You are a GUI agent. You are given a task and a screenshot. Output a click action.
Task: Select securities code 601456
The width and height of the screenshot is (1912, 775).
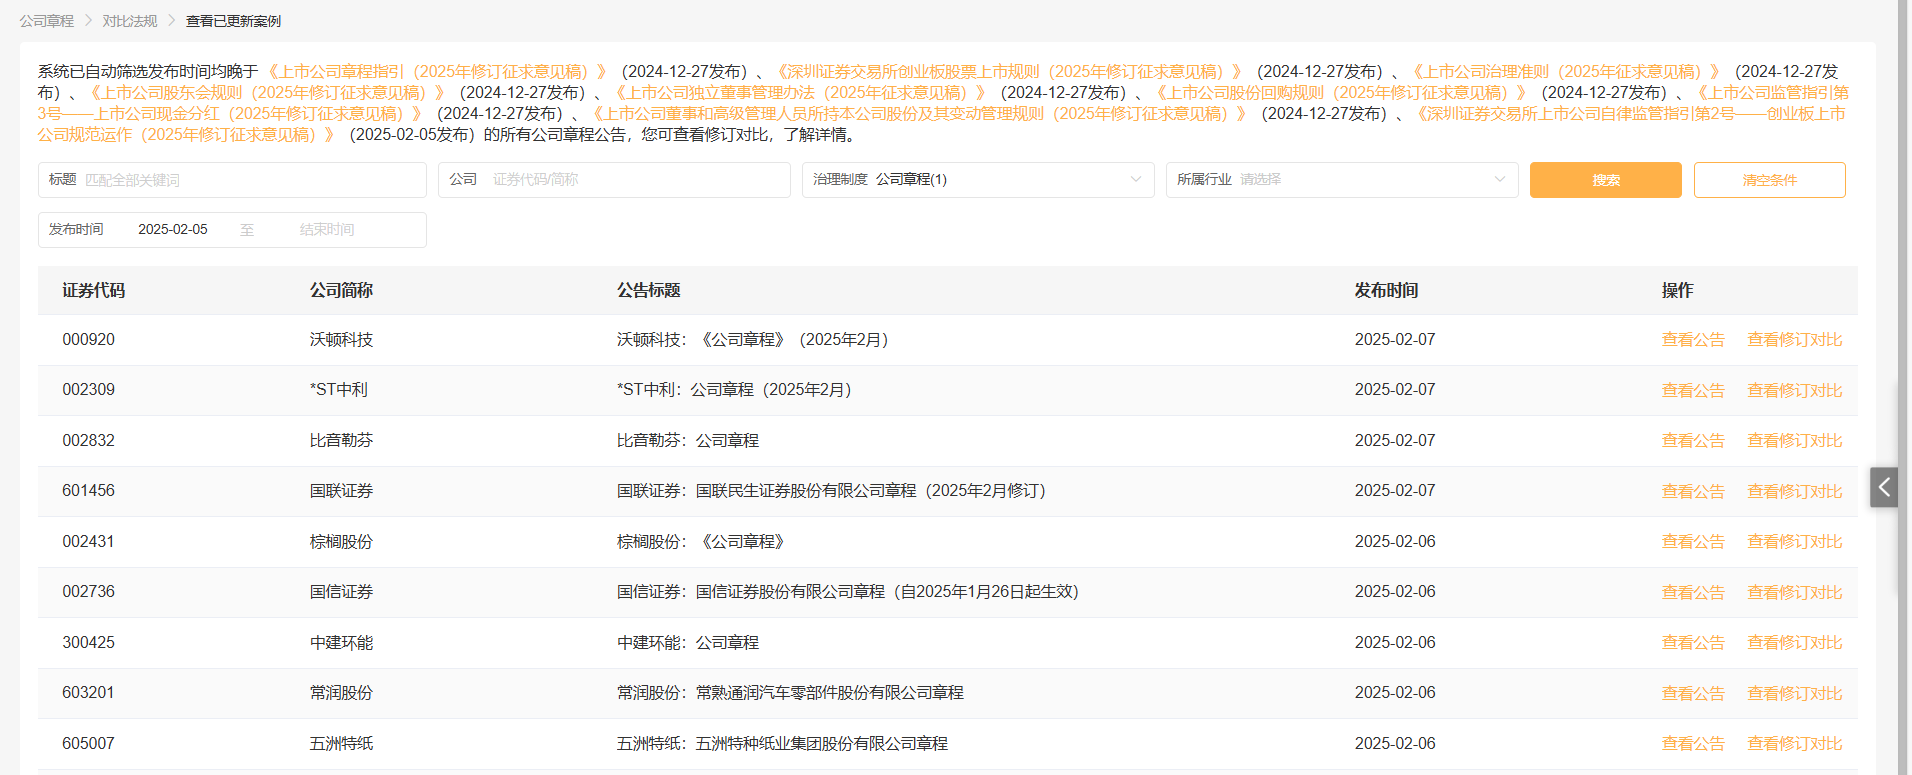click(89, 491)
